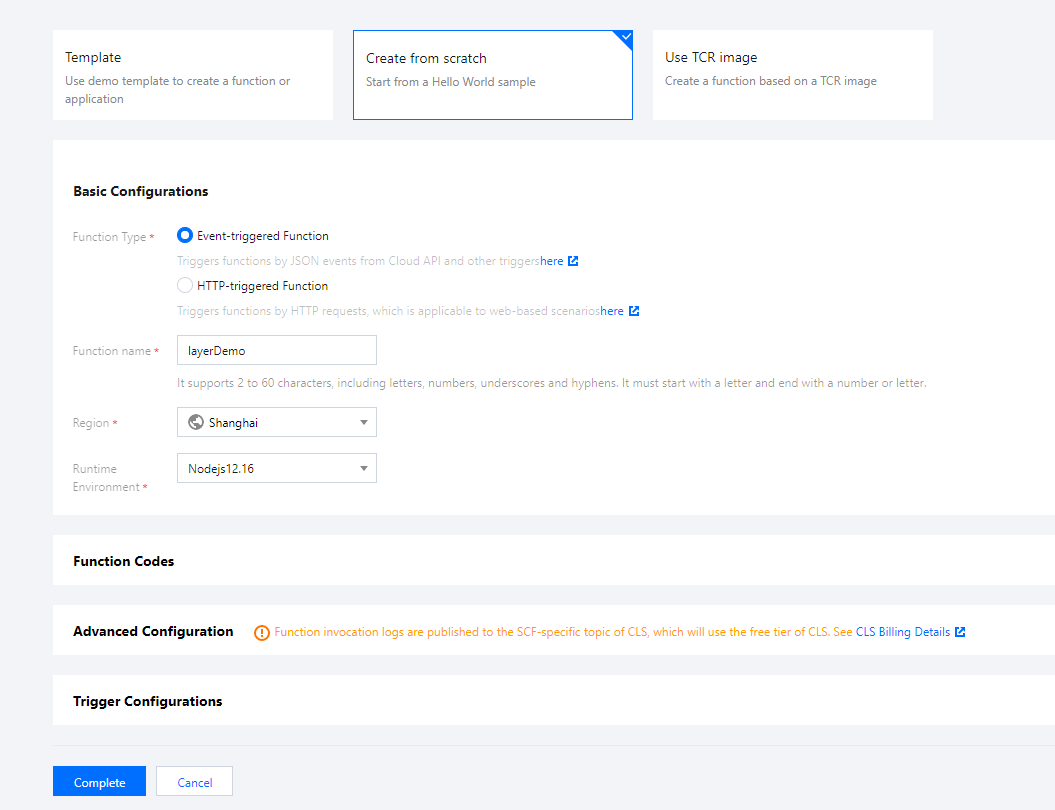Image resolution: width=1055 pixels, height=810 pixels.
Task: Open the CLS Billing Details link
Action: click(x=902, y=632)
